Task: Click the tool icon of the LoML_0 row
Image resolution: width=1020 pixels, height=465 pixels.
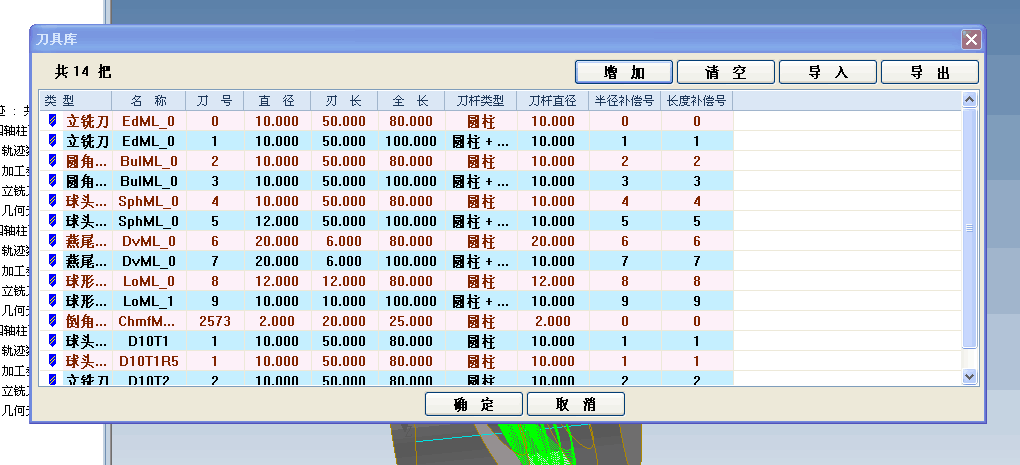Action: click(53, 281)
